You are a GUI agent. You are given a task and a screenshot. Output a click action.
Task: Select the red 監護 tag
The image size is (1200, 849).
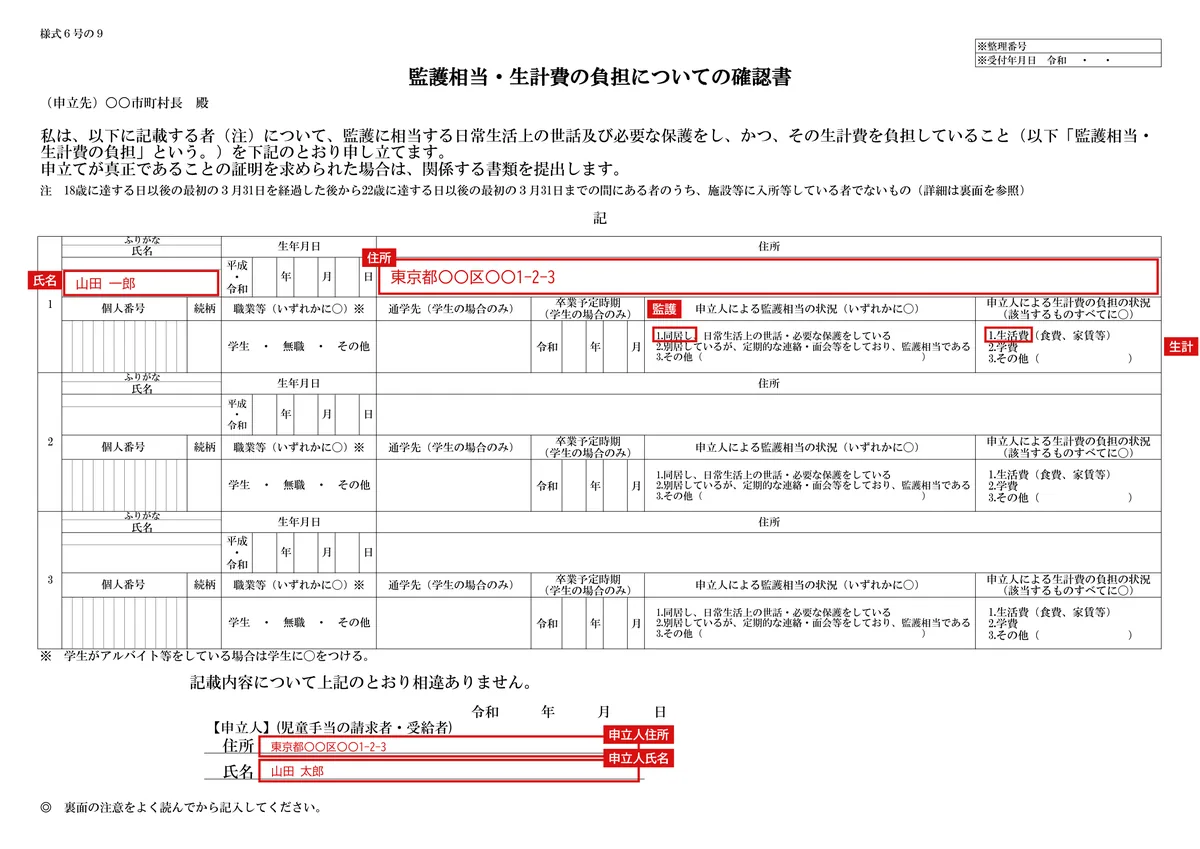[663, 309]
